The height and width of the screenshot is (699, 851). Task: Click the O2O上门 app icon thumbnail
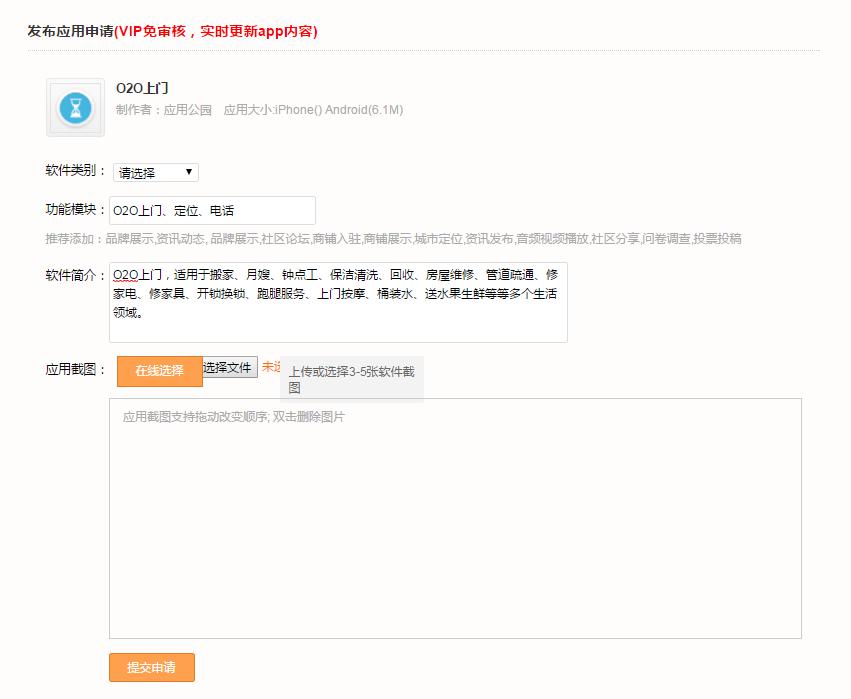coord(74,108)
